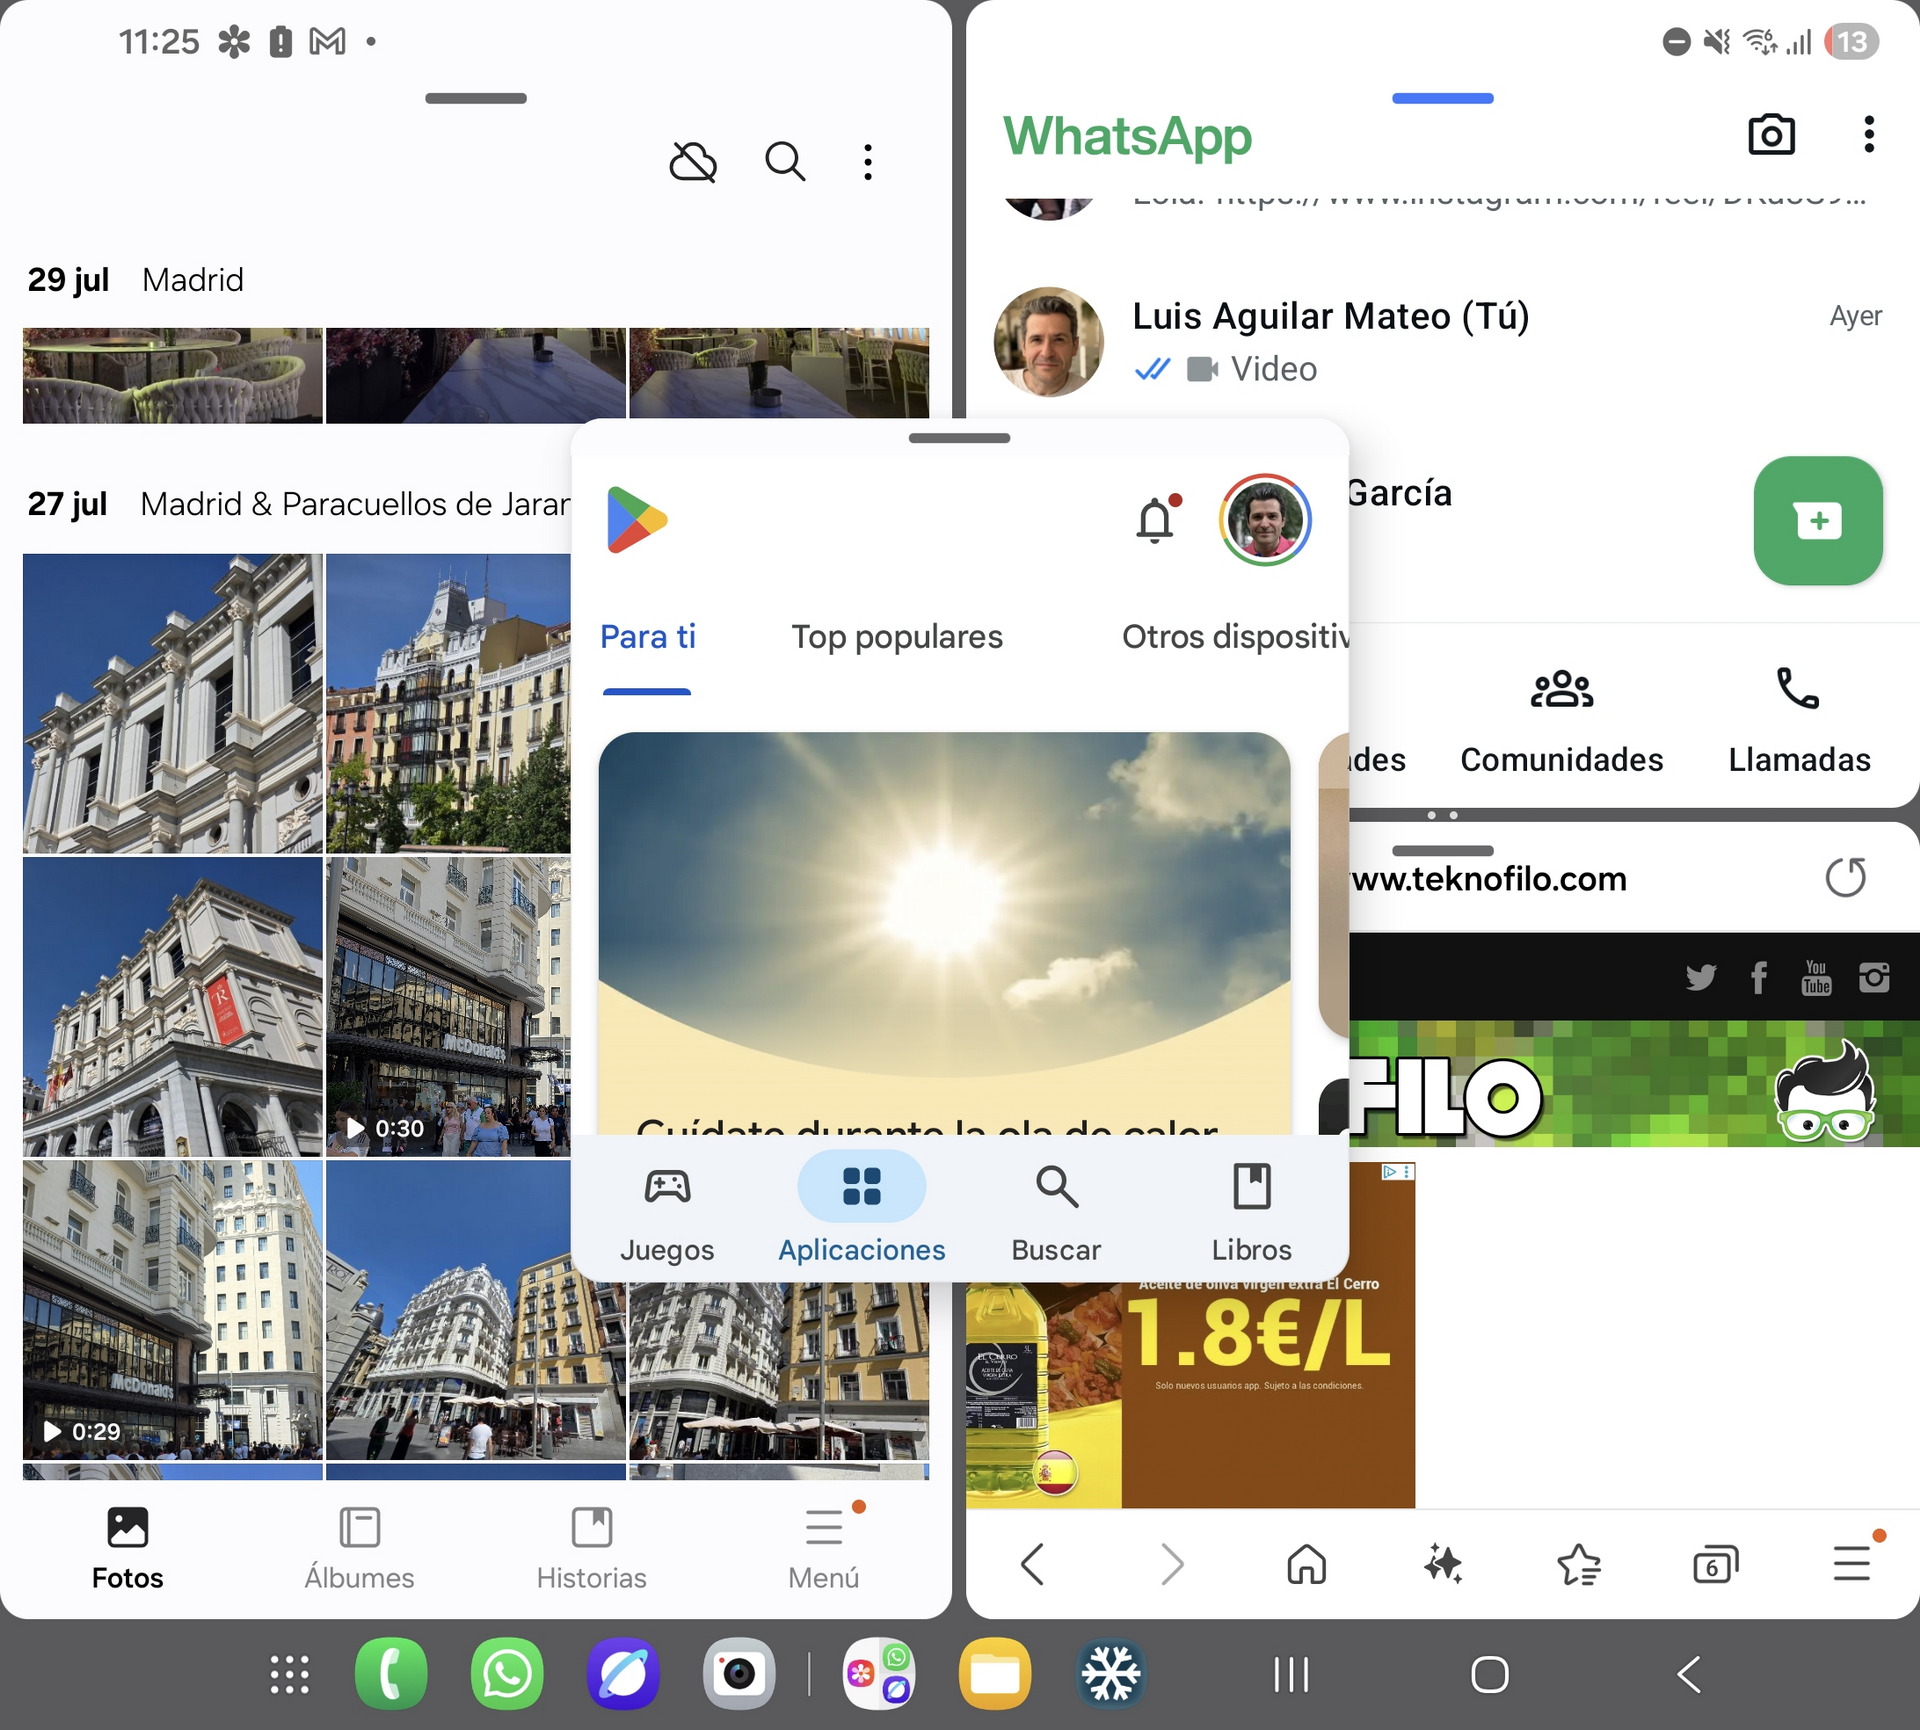The image size is (1920, 1730).
Task: Open the app drawer grid in taskbar
Action: pos(289,1674)
